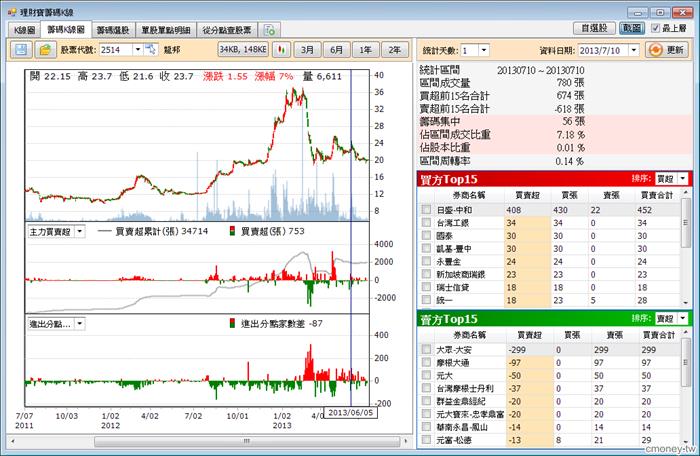This screenshot has width=700, height=456.
Task: Open the buyer Top15 排序 dropdown
Action: pyautogui.click(x=683, y=179)
